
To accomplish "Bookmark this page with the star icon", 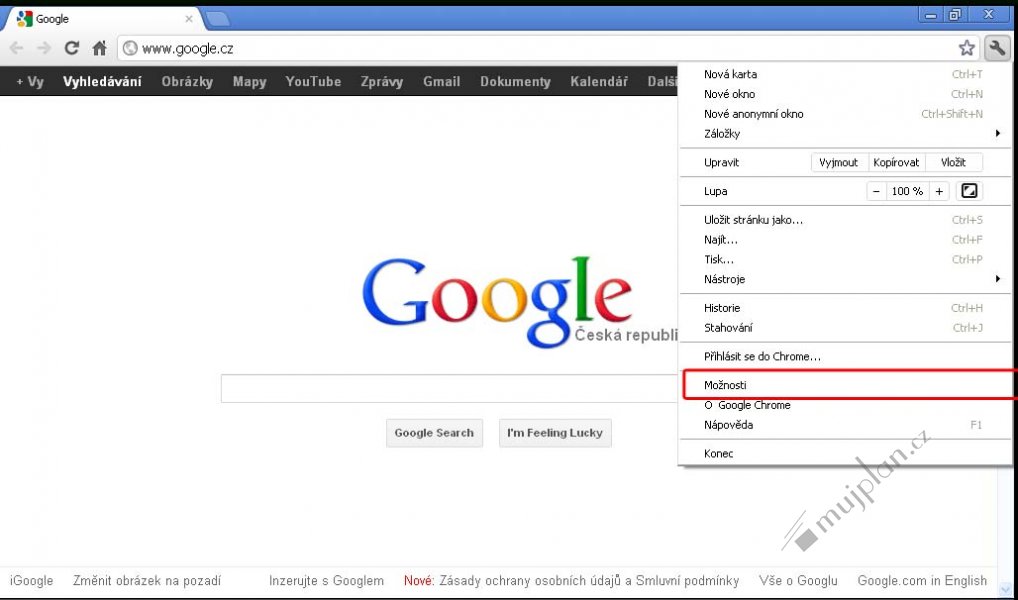I will point(967,48).
